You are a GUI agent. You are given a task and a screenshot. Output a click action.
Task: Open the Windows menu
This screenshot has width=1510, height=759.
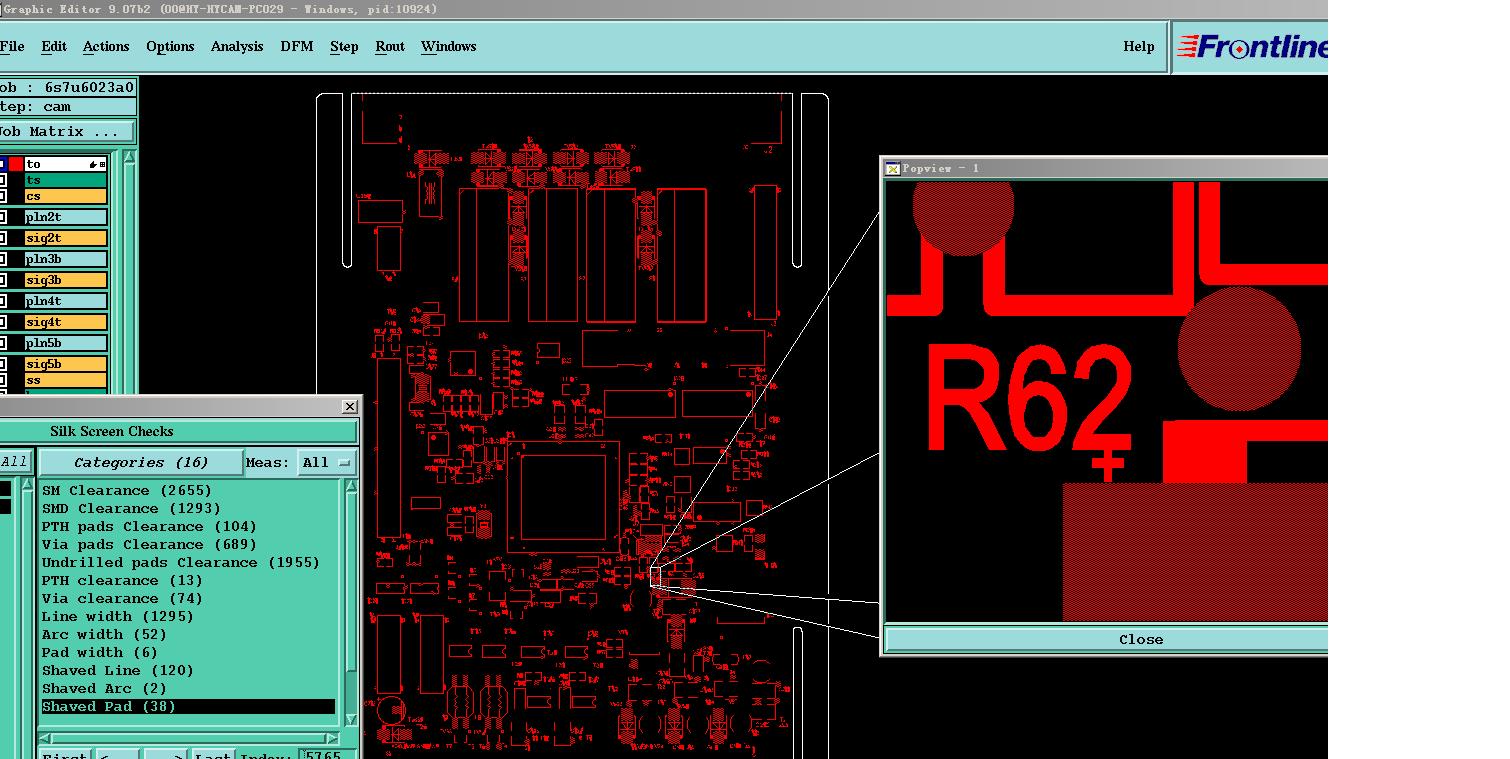[448, 46]
